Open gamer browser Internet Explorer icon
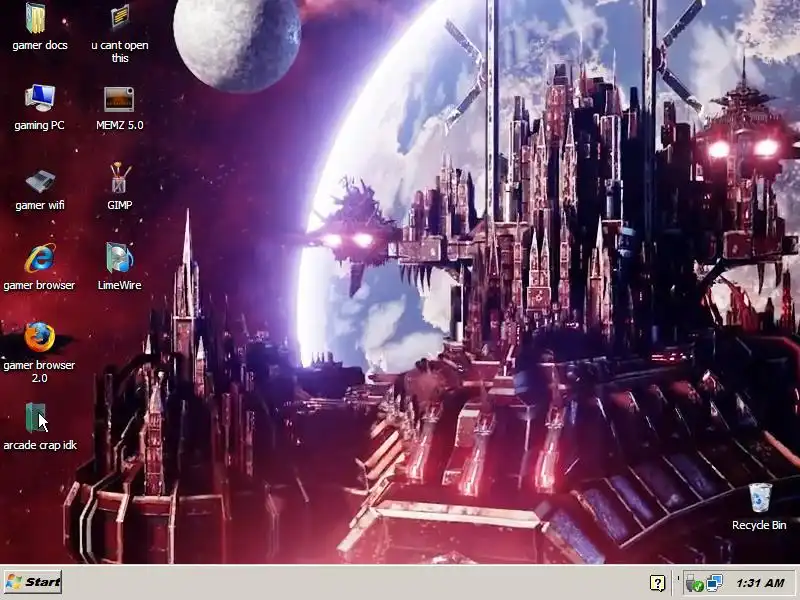This screenshot has width=800, height=600. [x=40, y=259]
